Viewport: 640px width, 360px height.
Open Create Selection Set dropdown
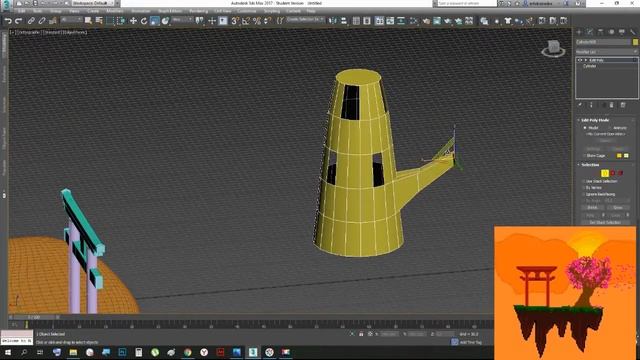pyautogui.click(x=305, y=20)
